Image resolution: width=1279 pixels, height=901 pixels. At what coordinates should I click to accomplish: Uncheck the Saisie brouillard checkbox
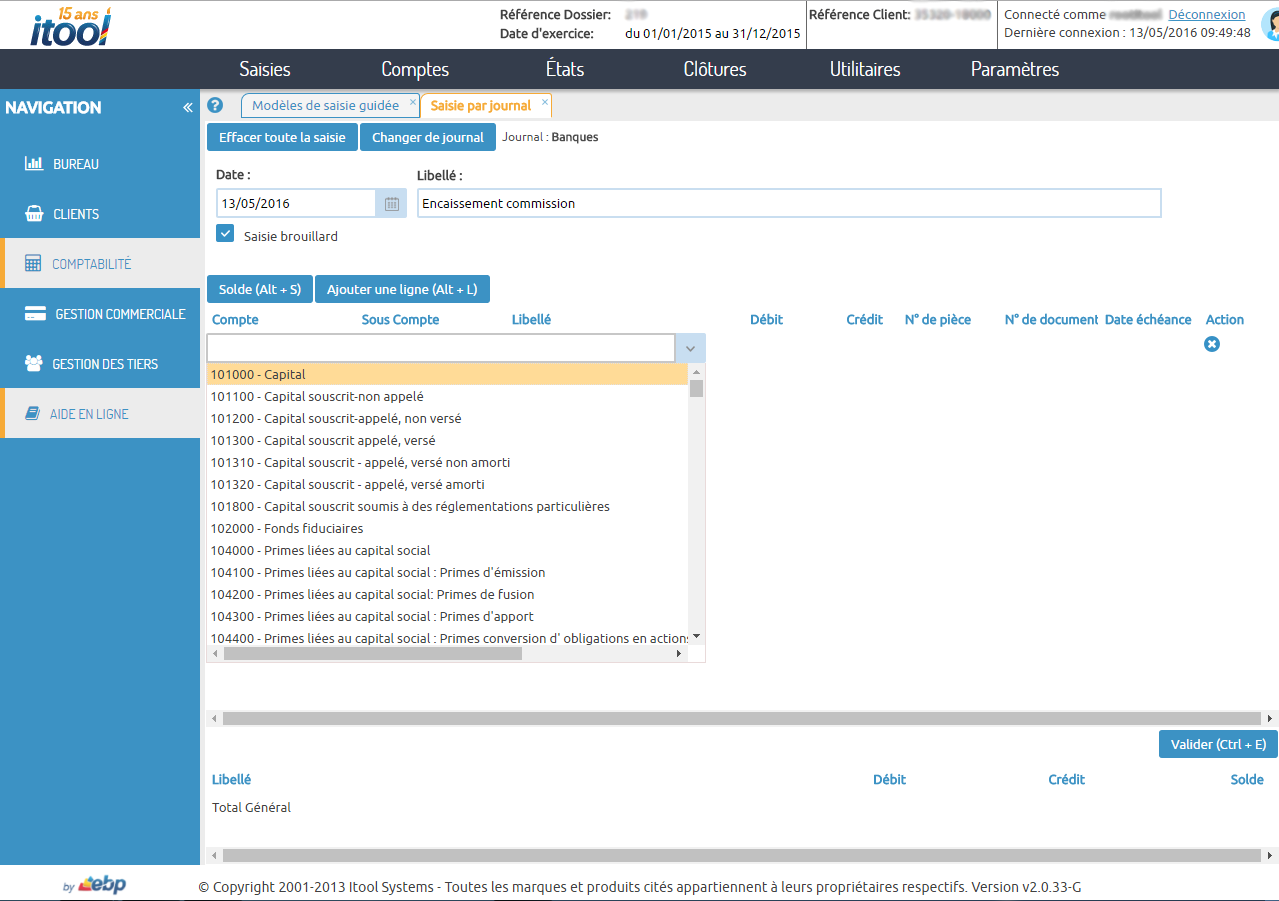(x=225, y=233)
